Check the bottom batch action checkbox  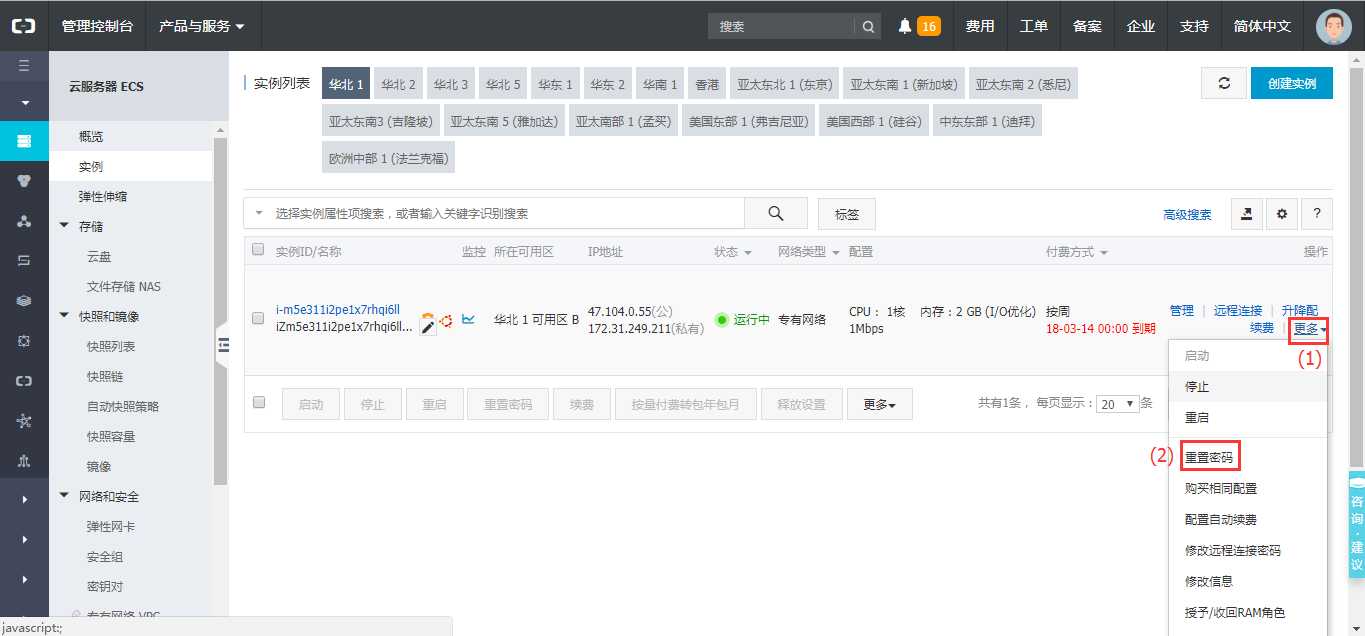click(259, 402)
